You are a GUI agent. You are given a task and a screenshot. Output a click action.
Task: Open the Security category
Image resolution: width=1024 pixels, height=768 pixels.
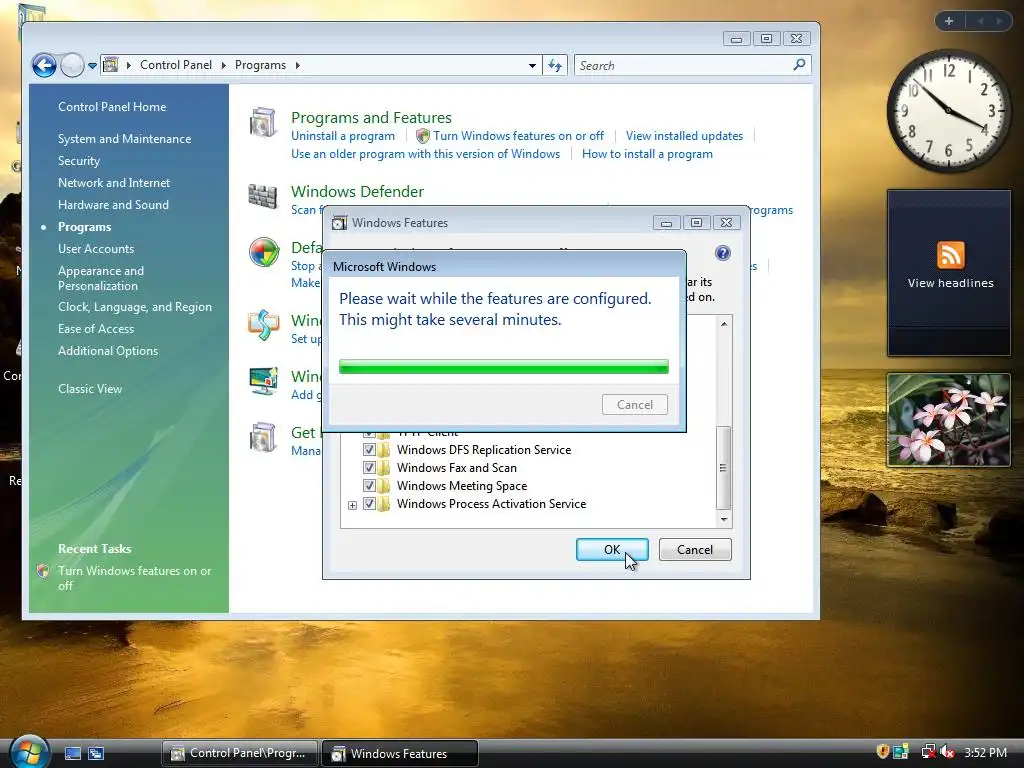click(78, 161)
